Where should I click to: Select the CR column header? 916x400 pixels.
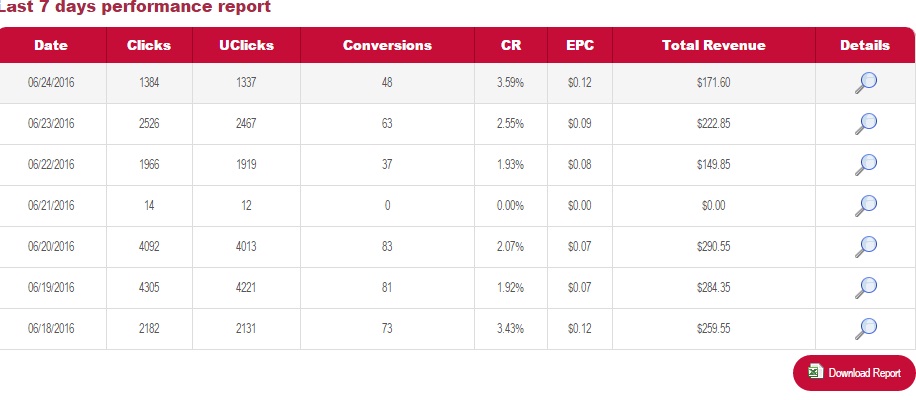[510, 45]
